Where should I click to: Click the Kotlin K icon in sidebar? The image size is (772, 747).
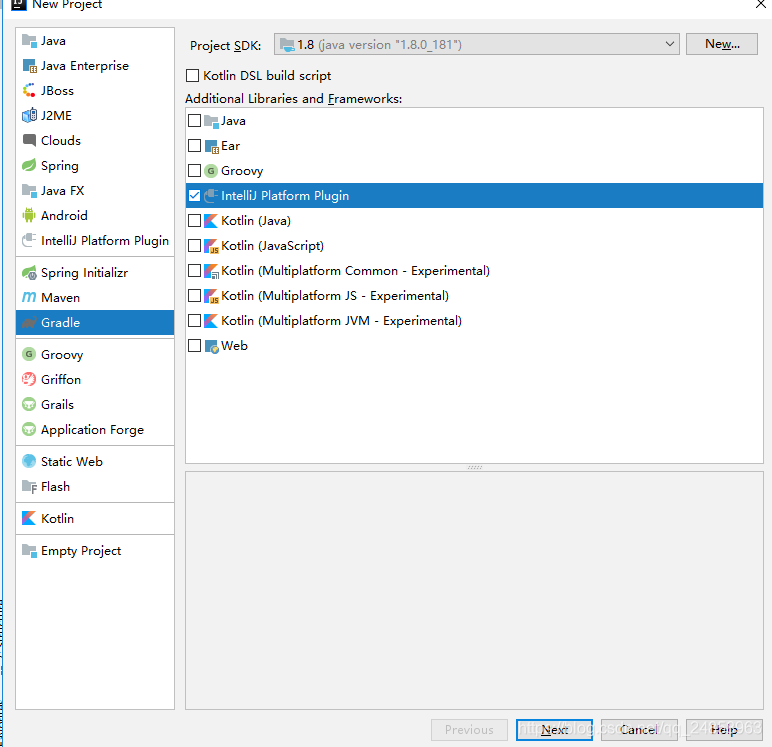pyautogui.click(x=30, y=519)
